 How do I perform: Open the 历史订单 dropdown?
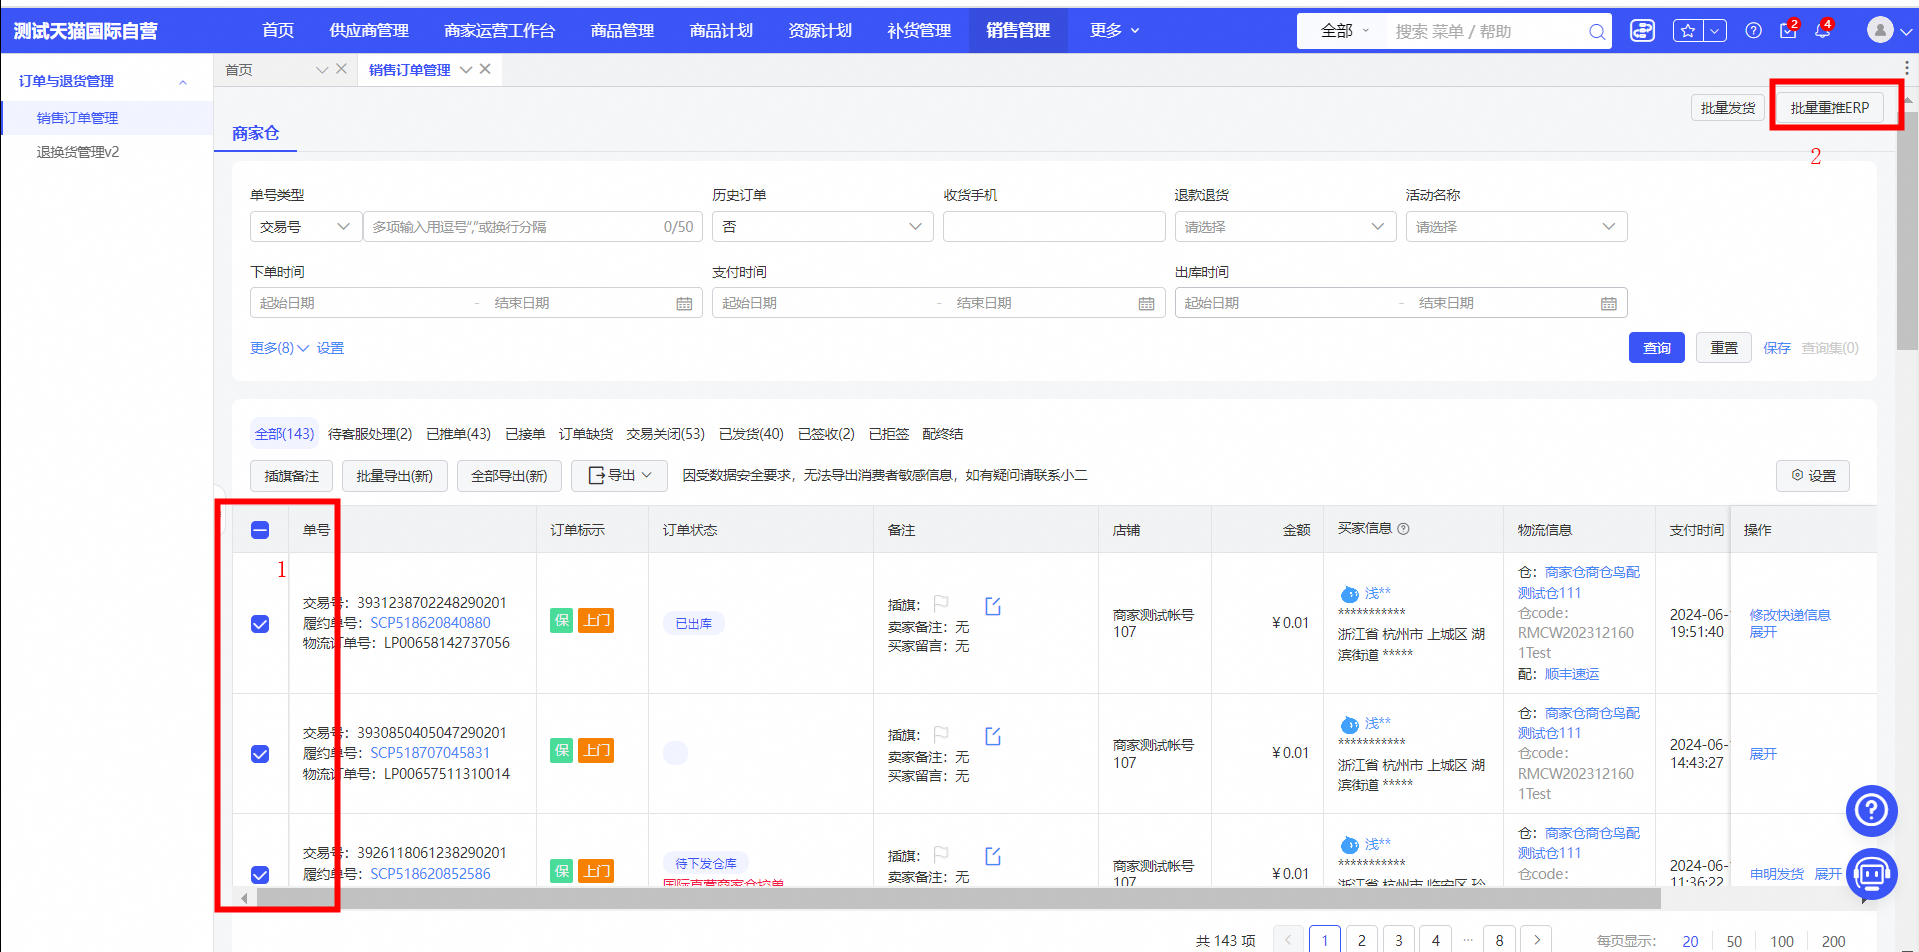tap(822, 227)
